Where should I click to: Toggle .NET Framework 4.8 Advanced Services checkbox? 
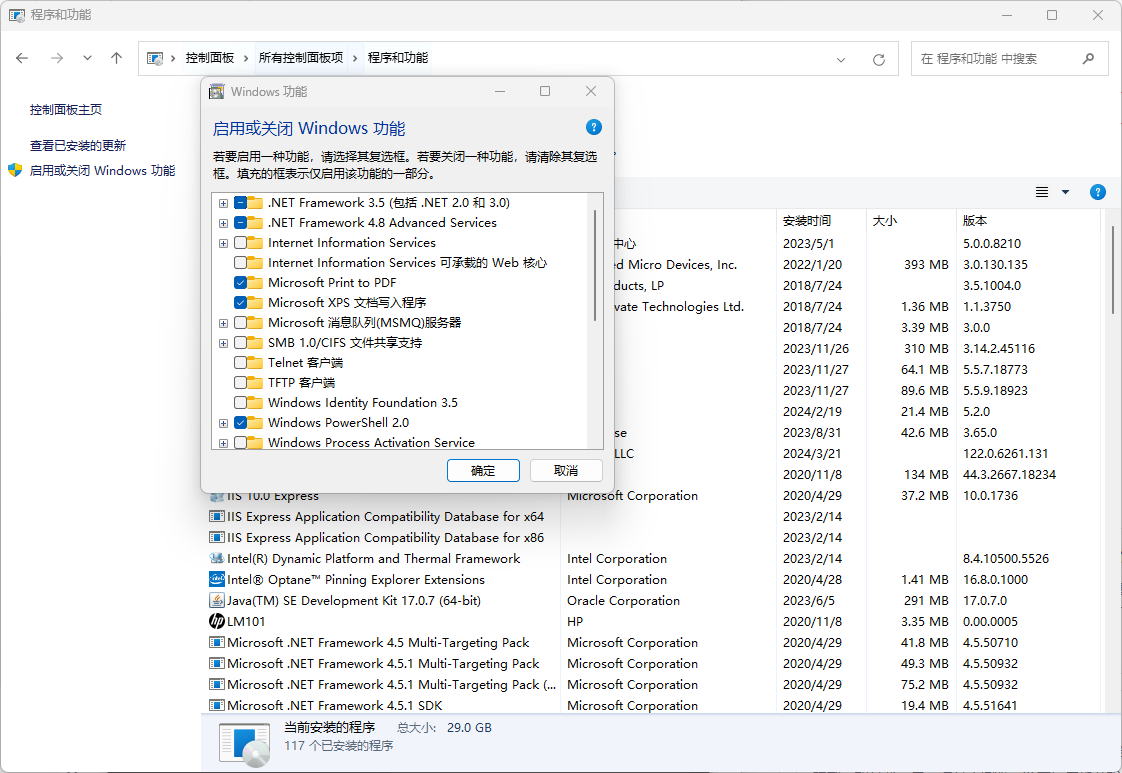240,223
